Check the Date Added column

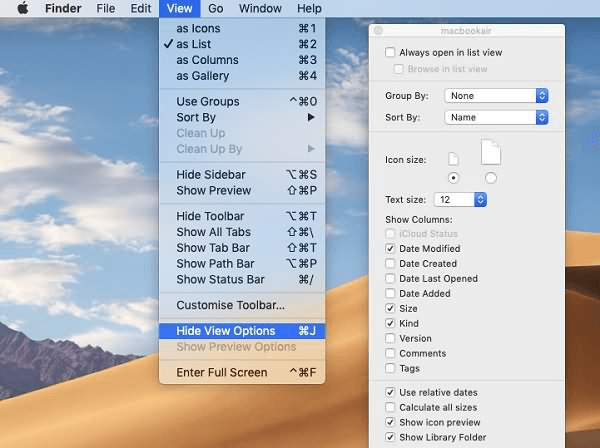(390, 293)
